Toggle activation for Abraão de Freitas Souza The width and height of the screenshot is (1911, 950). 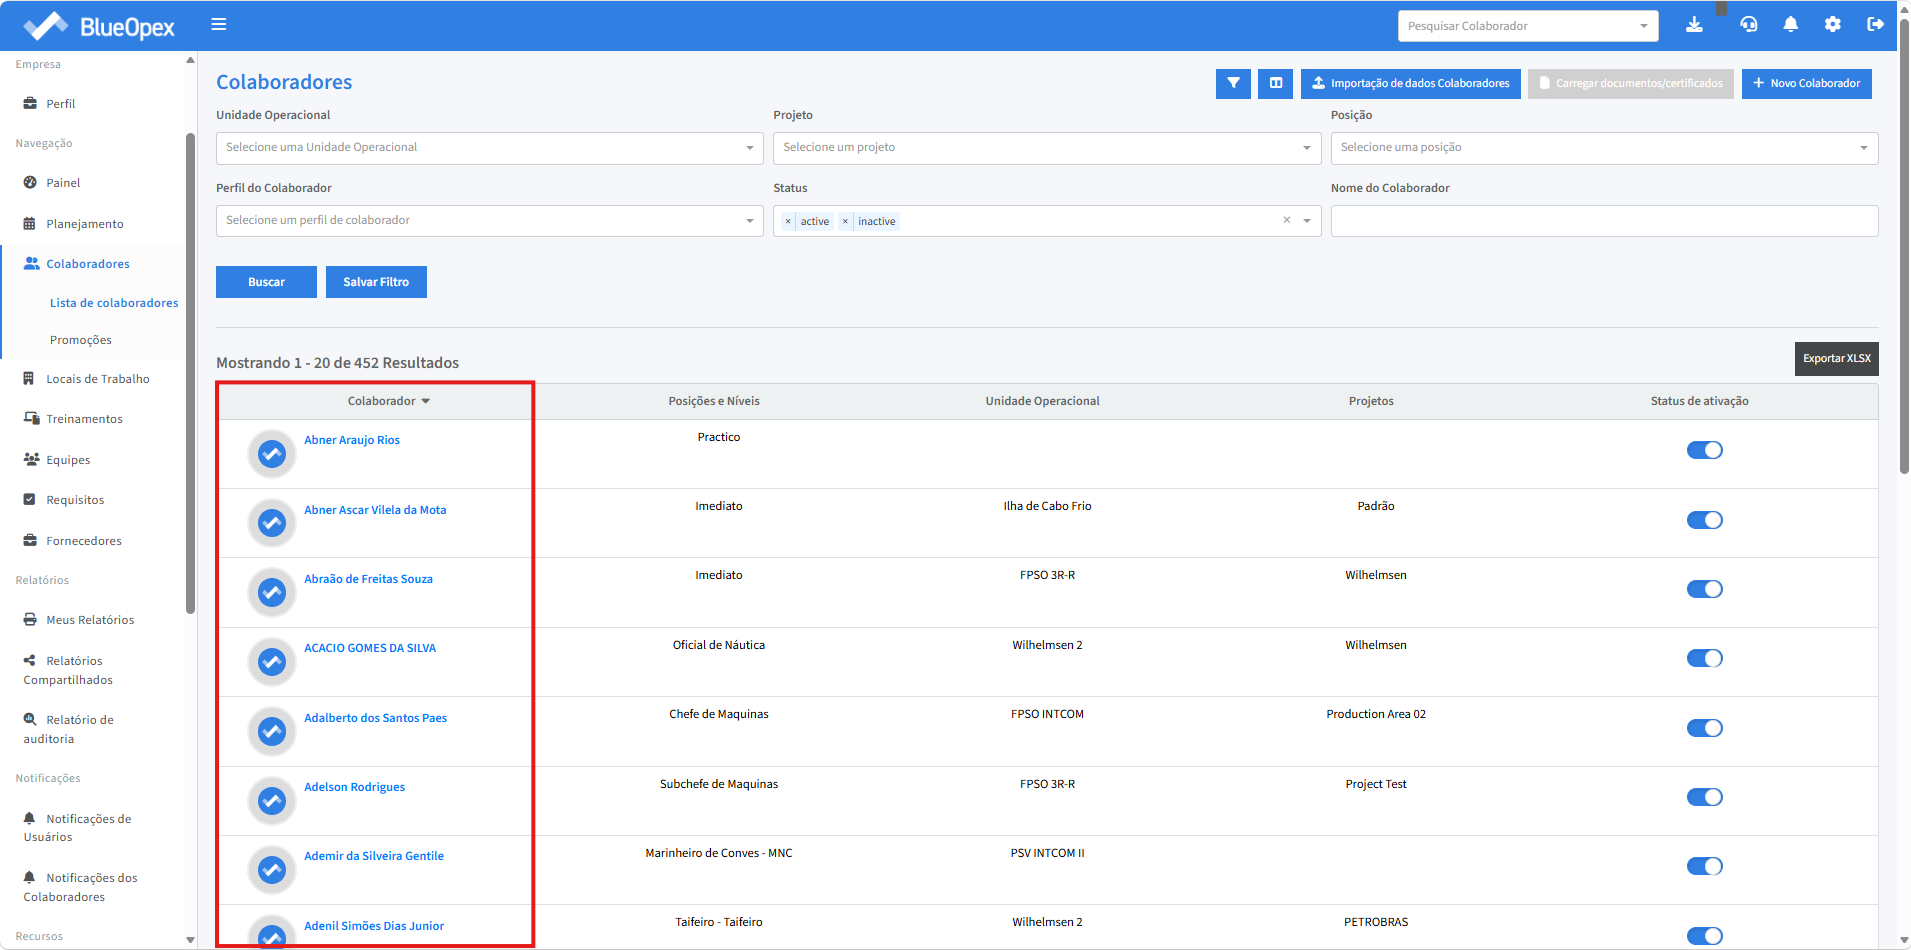coord(1705,589)
